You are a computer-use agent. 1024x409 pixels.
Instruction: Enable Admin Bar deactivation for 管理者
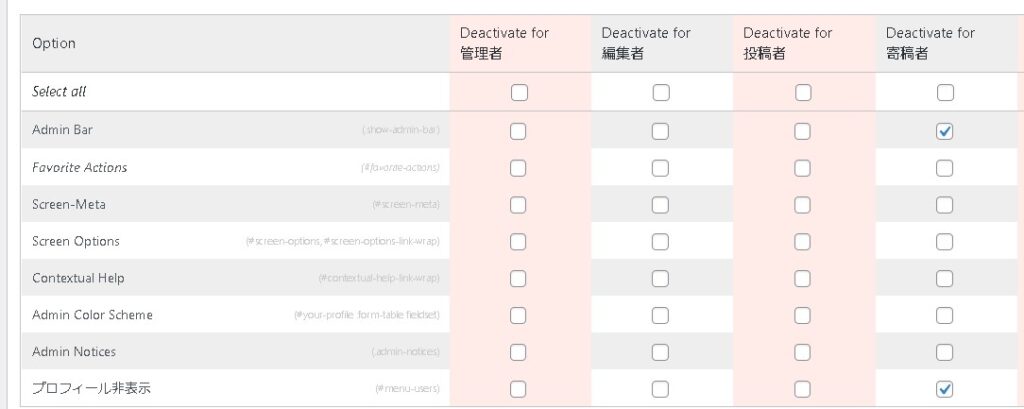click(x=519, y=131)
